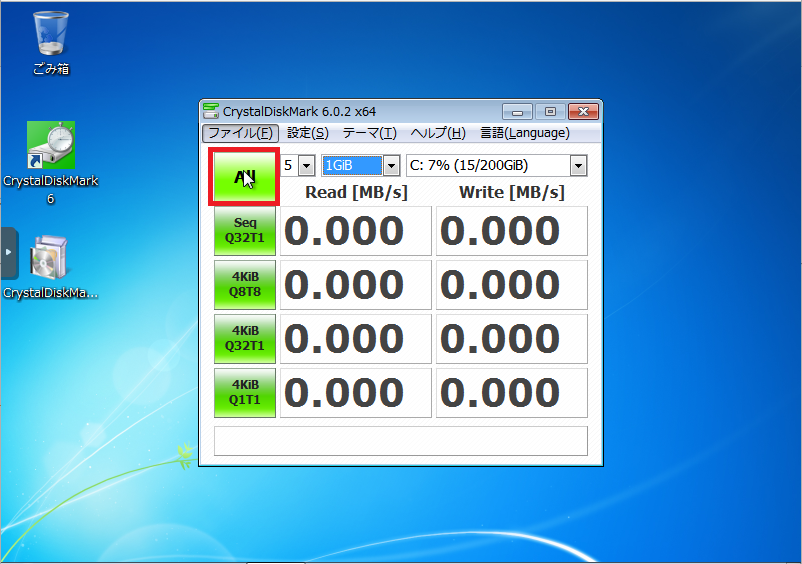Click the Seq Q32T1 read result value
The width and height of the screenshot is (802, 564).
tap(356, 231)
